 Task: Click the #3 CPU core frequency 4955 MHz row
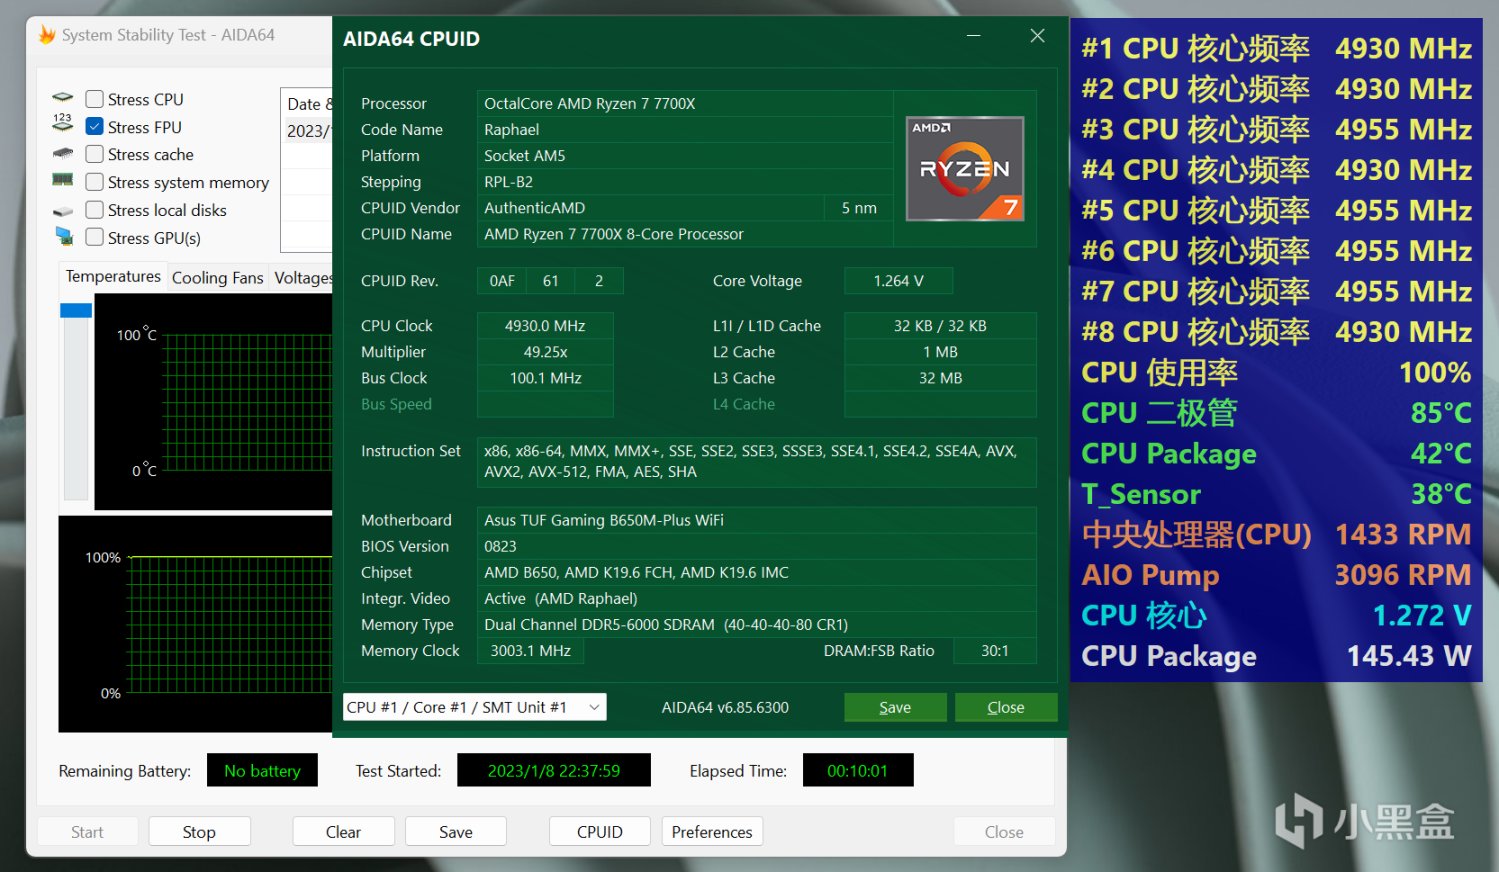click(x=1276, y=129)
